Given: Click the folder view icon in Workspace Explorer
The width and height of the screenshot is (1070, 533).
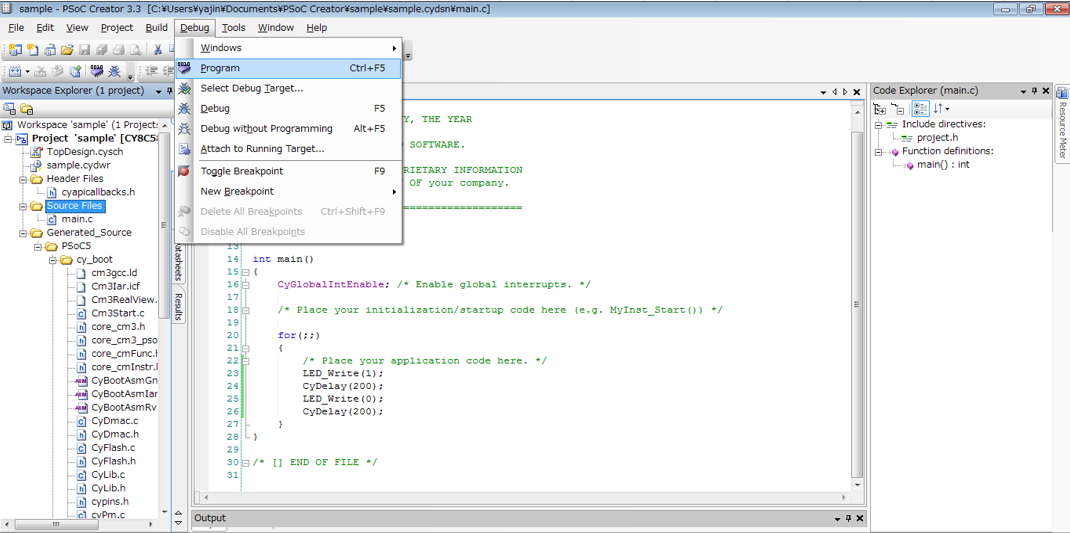Looking at the screenshot, I should pos(27,109).
